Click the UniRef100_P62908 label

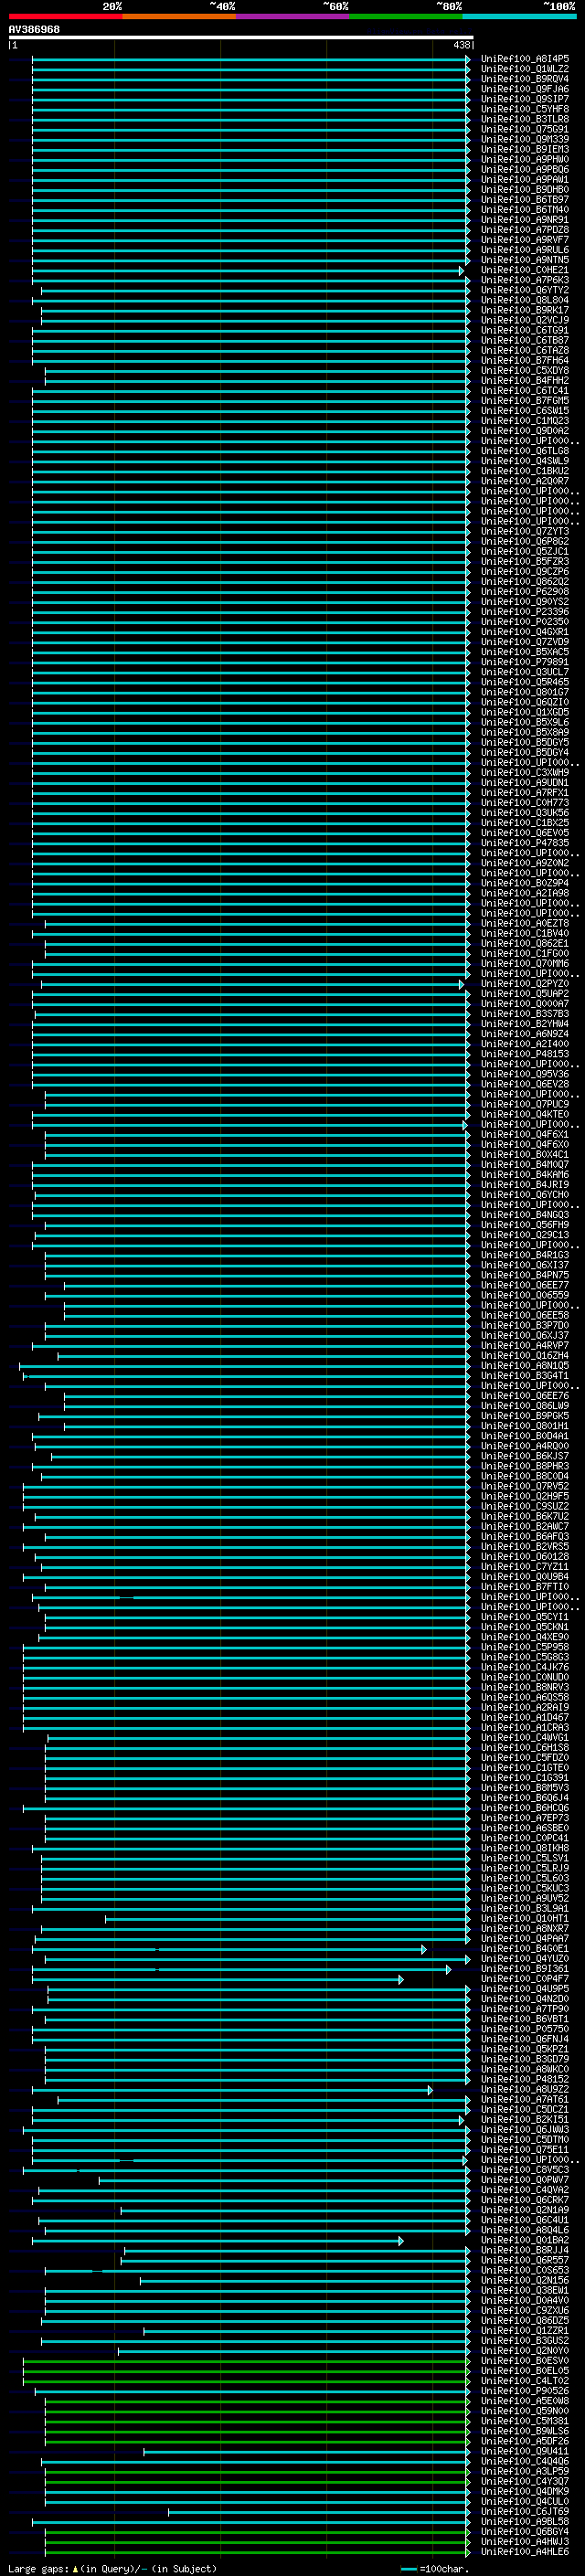click(524, 591)
